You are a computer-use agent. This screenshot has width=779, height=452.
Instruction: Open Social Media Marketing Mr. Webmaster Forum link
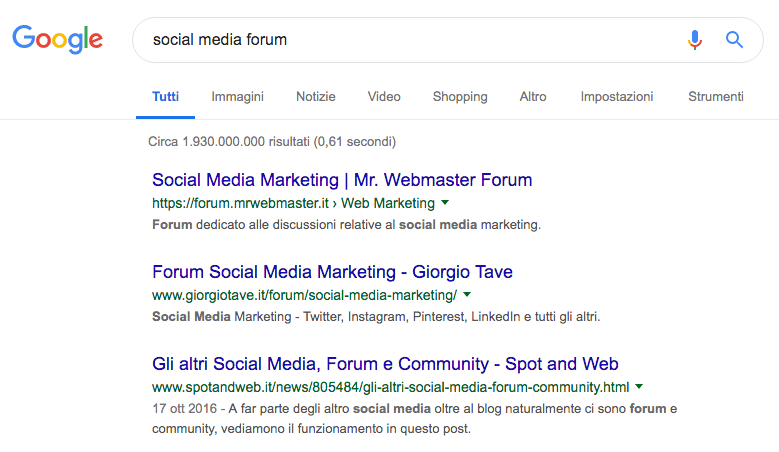click(x=342, y=180)
